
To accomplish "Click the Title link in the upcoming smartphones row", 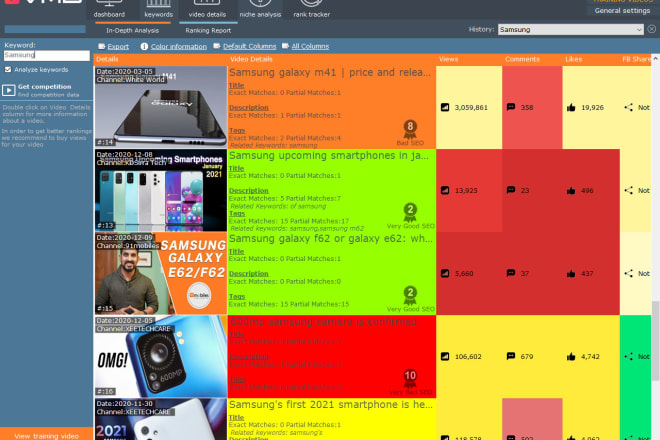I will (x=237, y=168).
